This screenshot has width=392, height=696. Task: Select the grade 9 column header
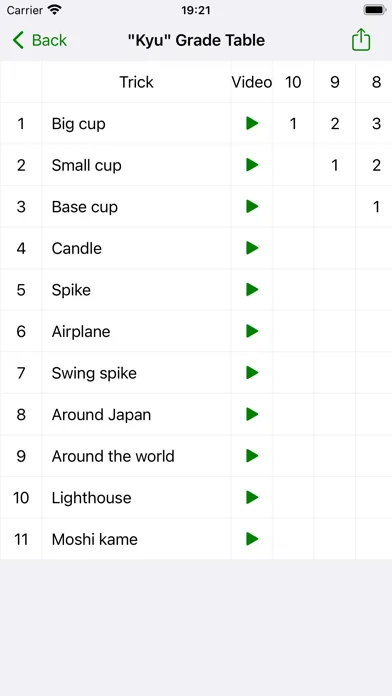(x=335, y=82)
